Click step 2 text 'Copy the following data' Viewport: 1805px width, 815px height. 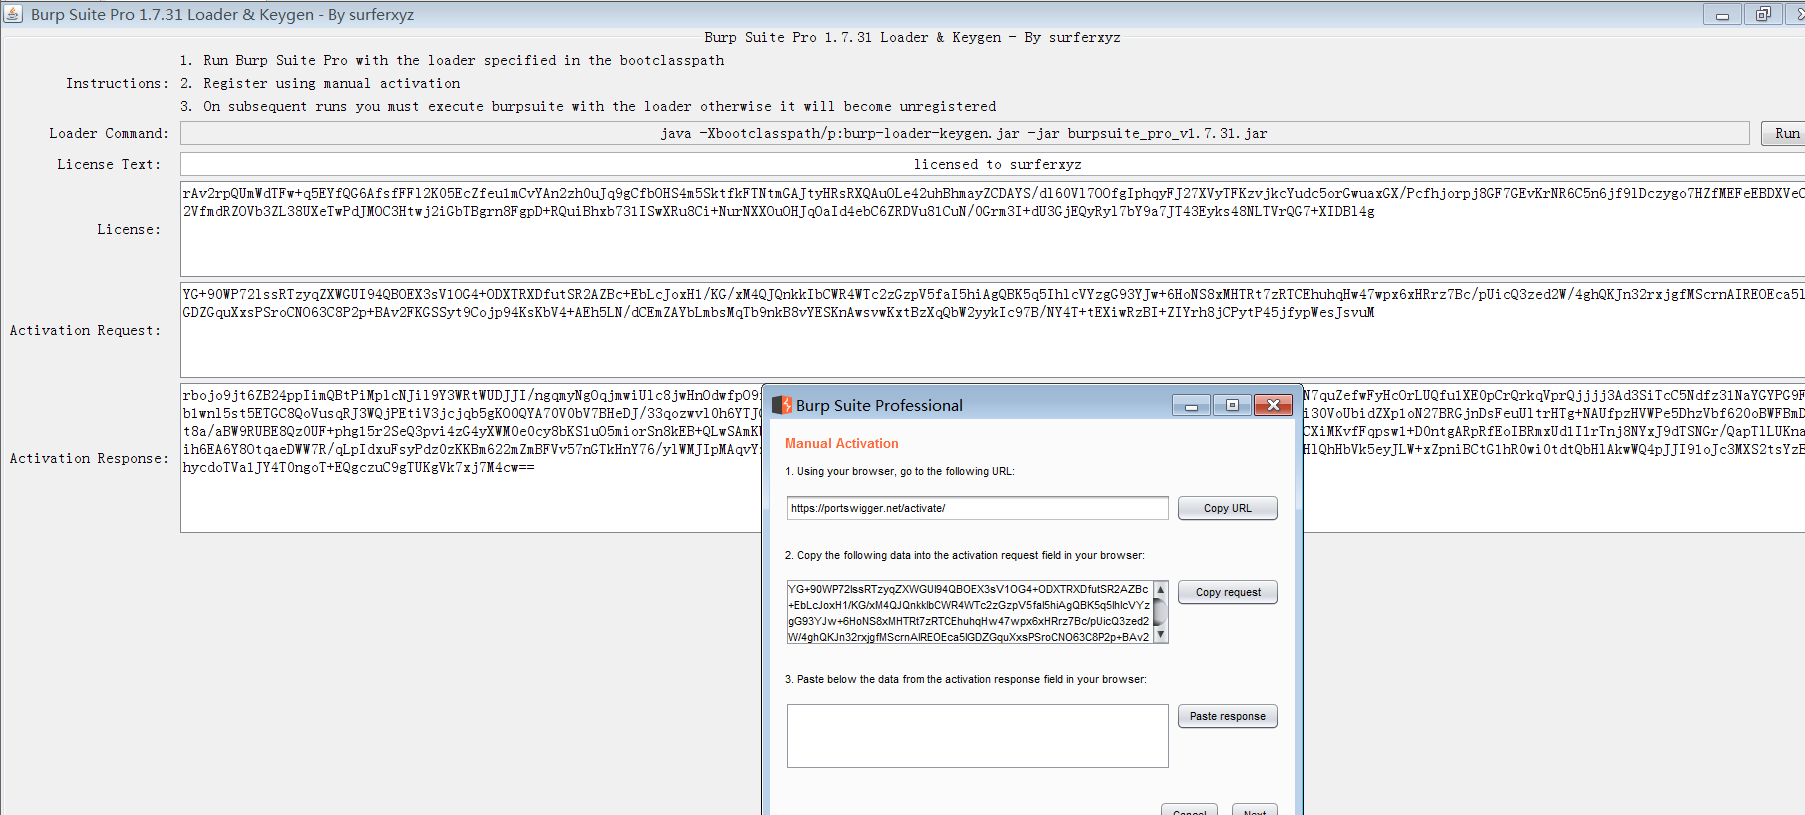(x=964, y=555)
